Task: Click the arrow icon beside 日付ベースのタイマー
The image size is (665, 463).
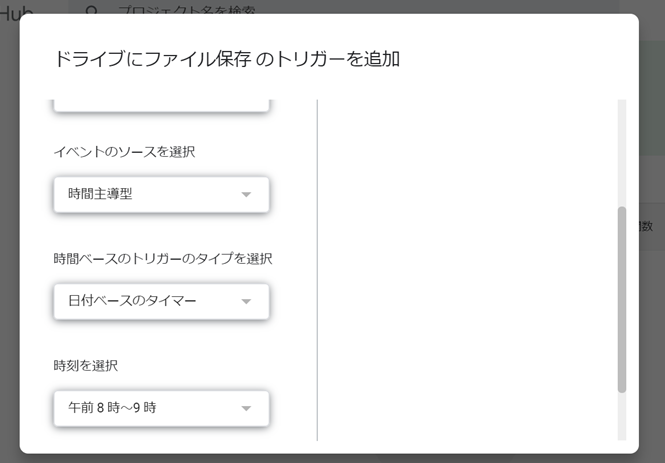Action: (246, 301)
